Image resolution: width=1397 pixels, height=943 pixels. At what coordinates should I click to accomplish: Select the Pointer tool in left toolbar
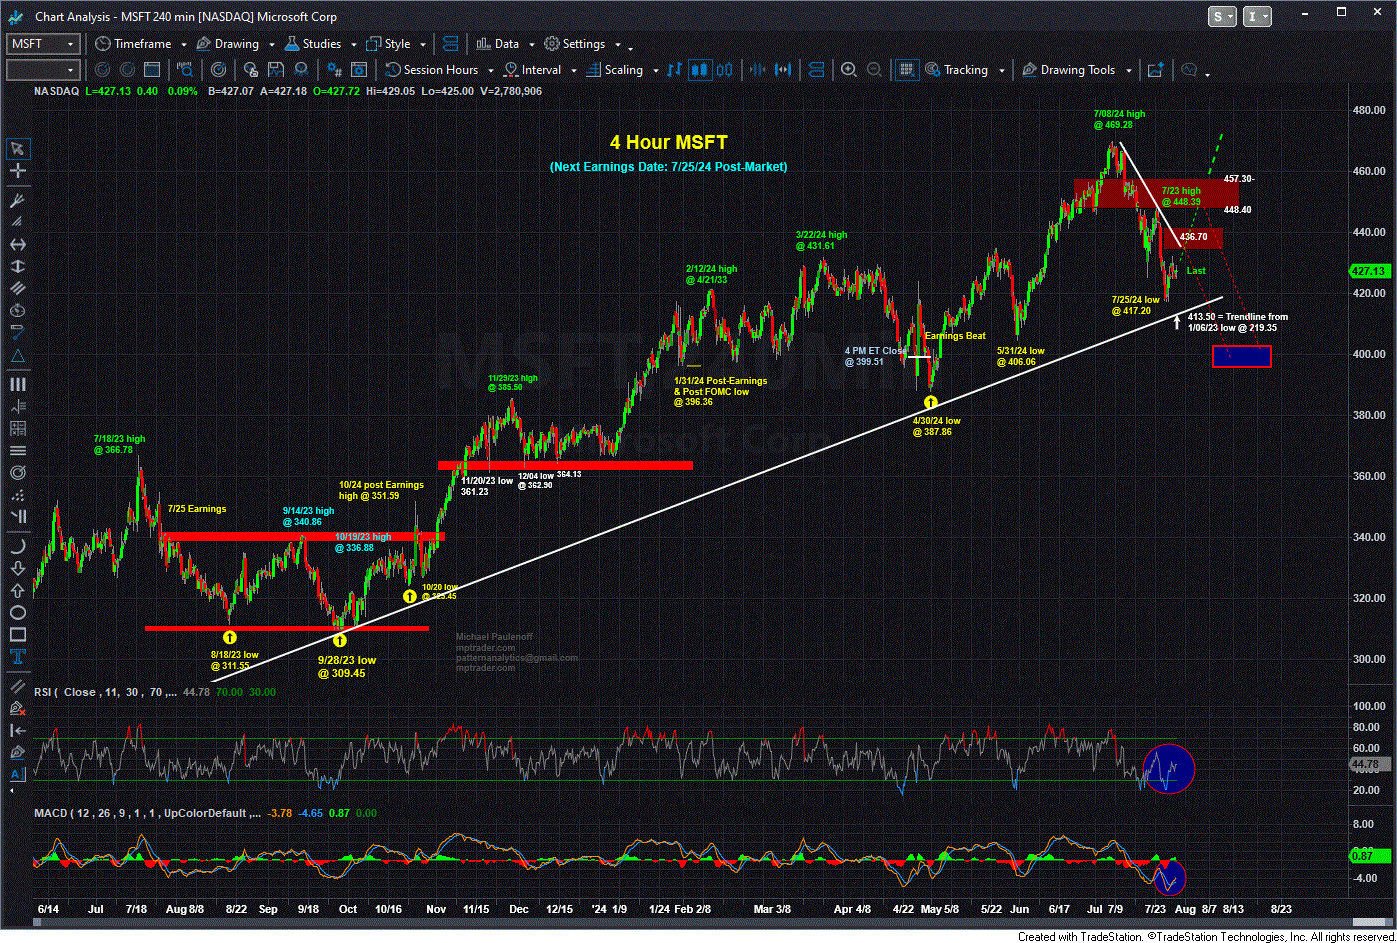click(x=19, y=148)
